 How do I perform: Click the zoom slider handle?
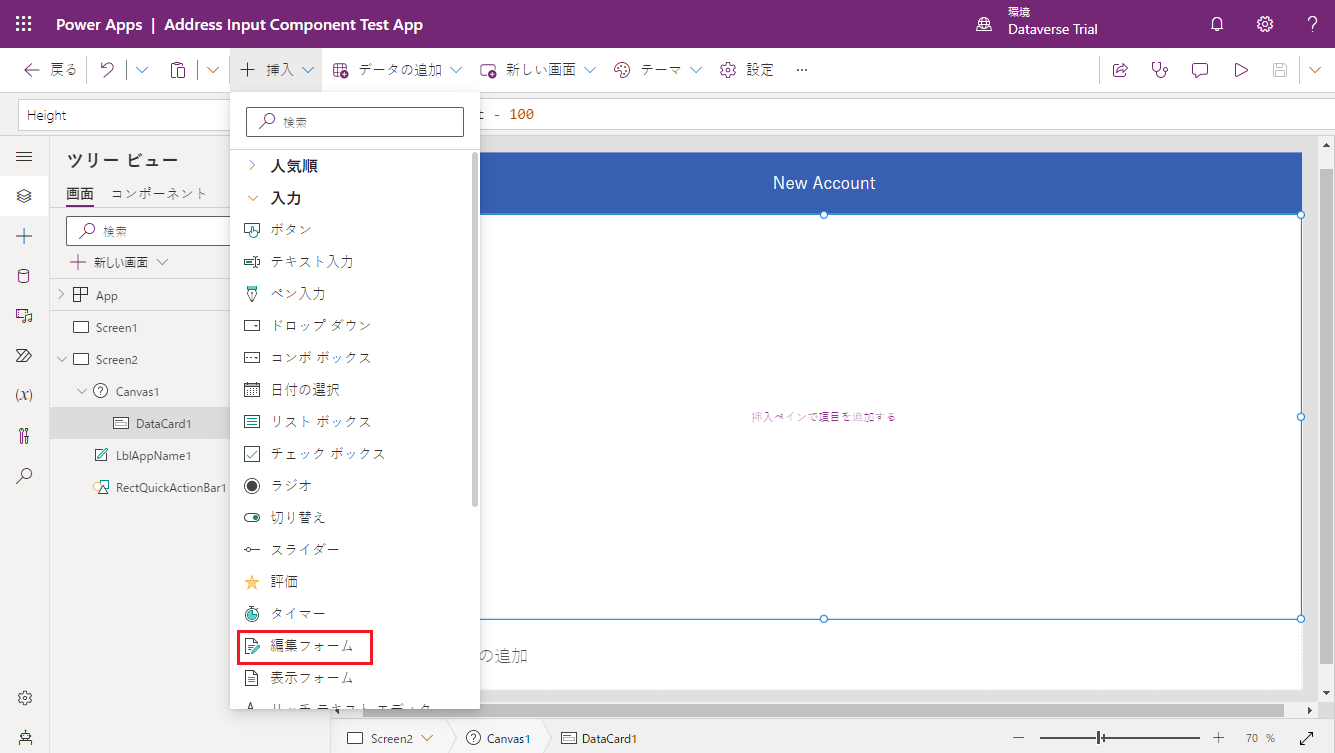[1100, 738]
